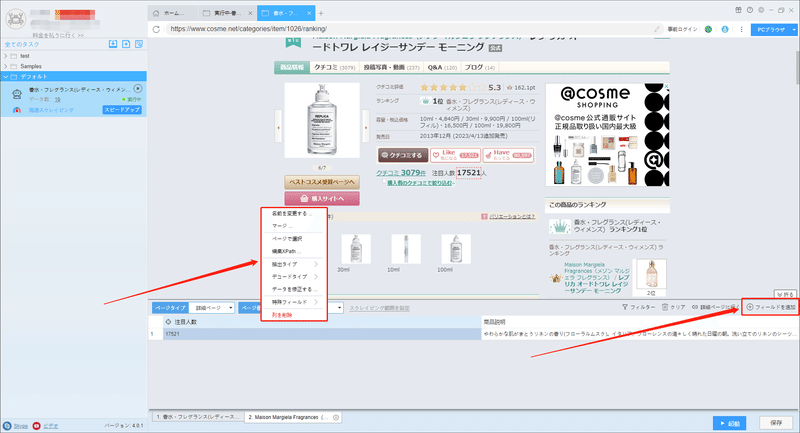Image resolution: width=800 pixels, height=433 pixels.
Task: Click the crab avatar profile icon
Action: point(16,19)
